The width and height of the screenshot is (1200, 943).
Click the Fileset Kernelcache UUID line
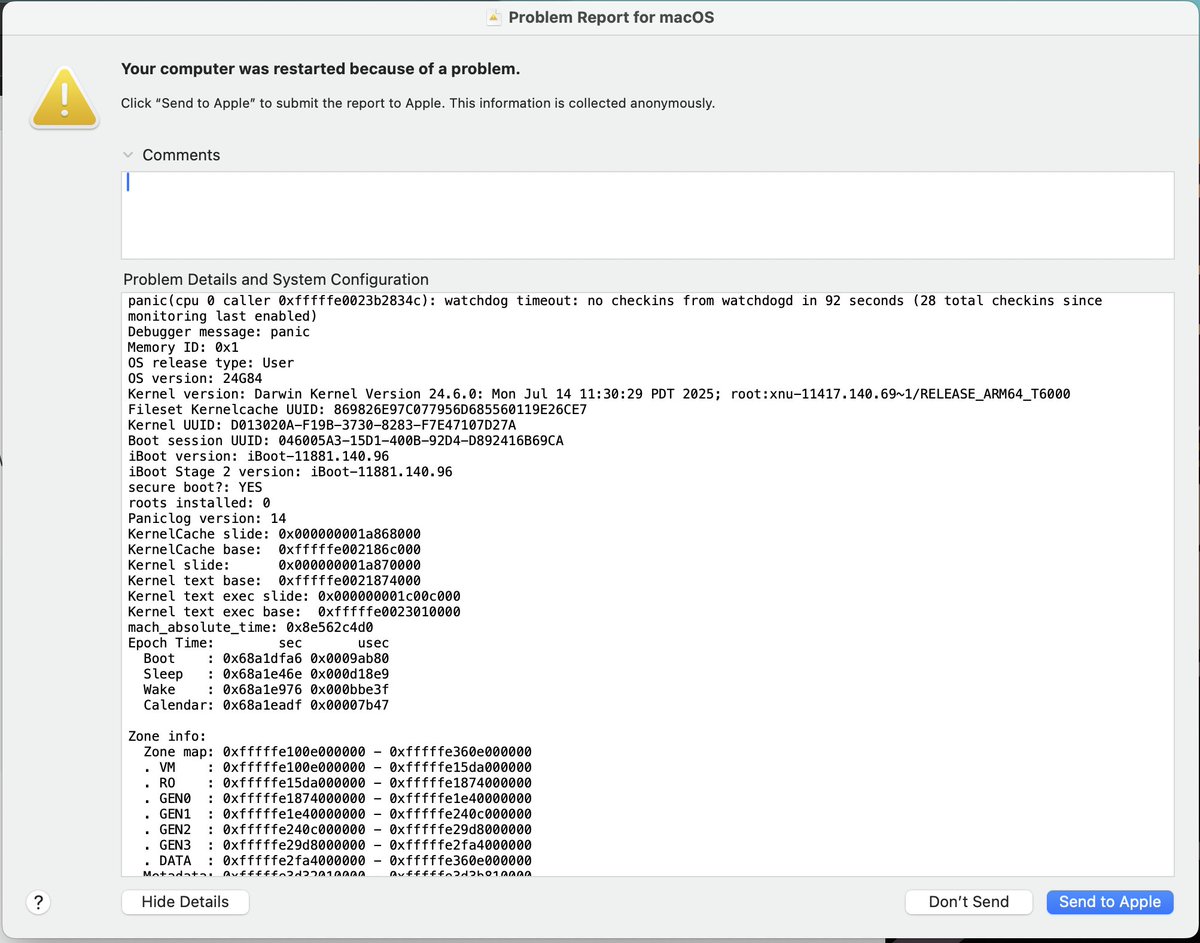click(x=357, y=409)
